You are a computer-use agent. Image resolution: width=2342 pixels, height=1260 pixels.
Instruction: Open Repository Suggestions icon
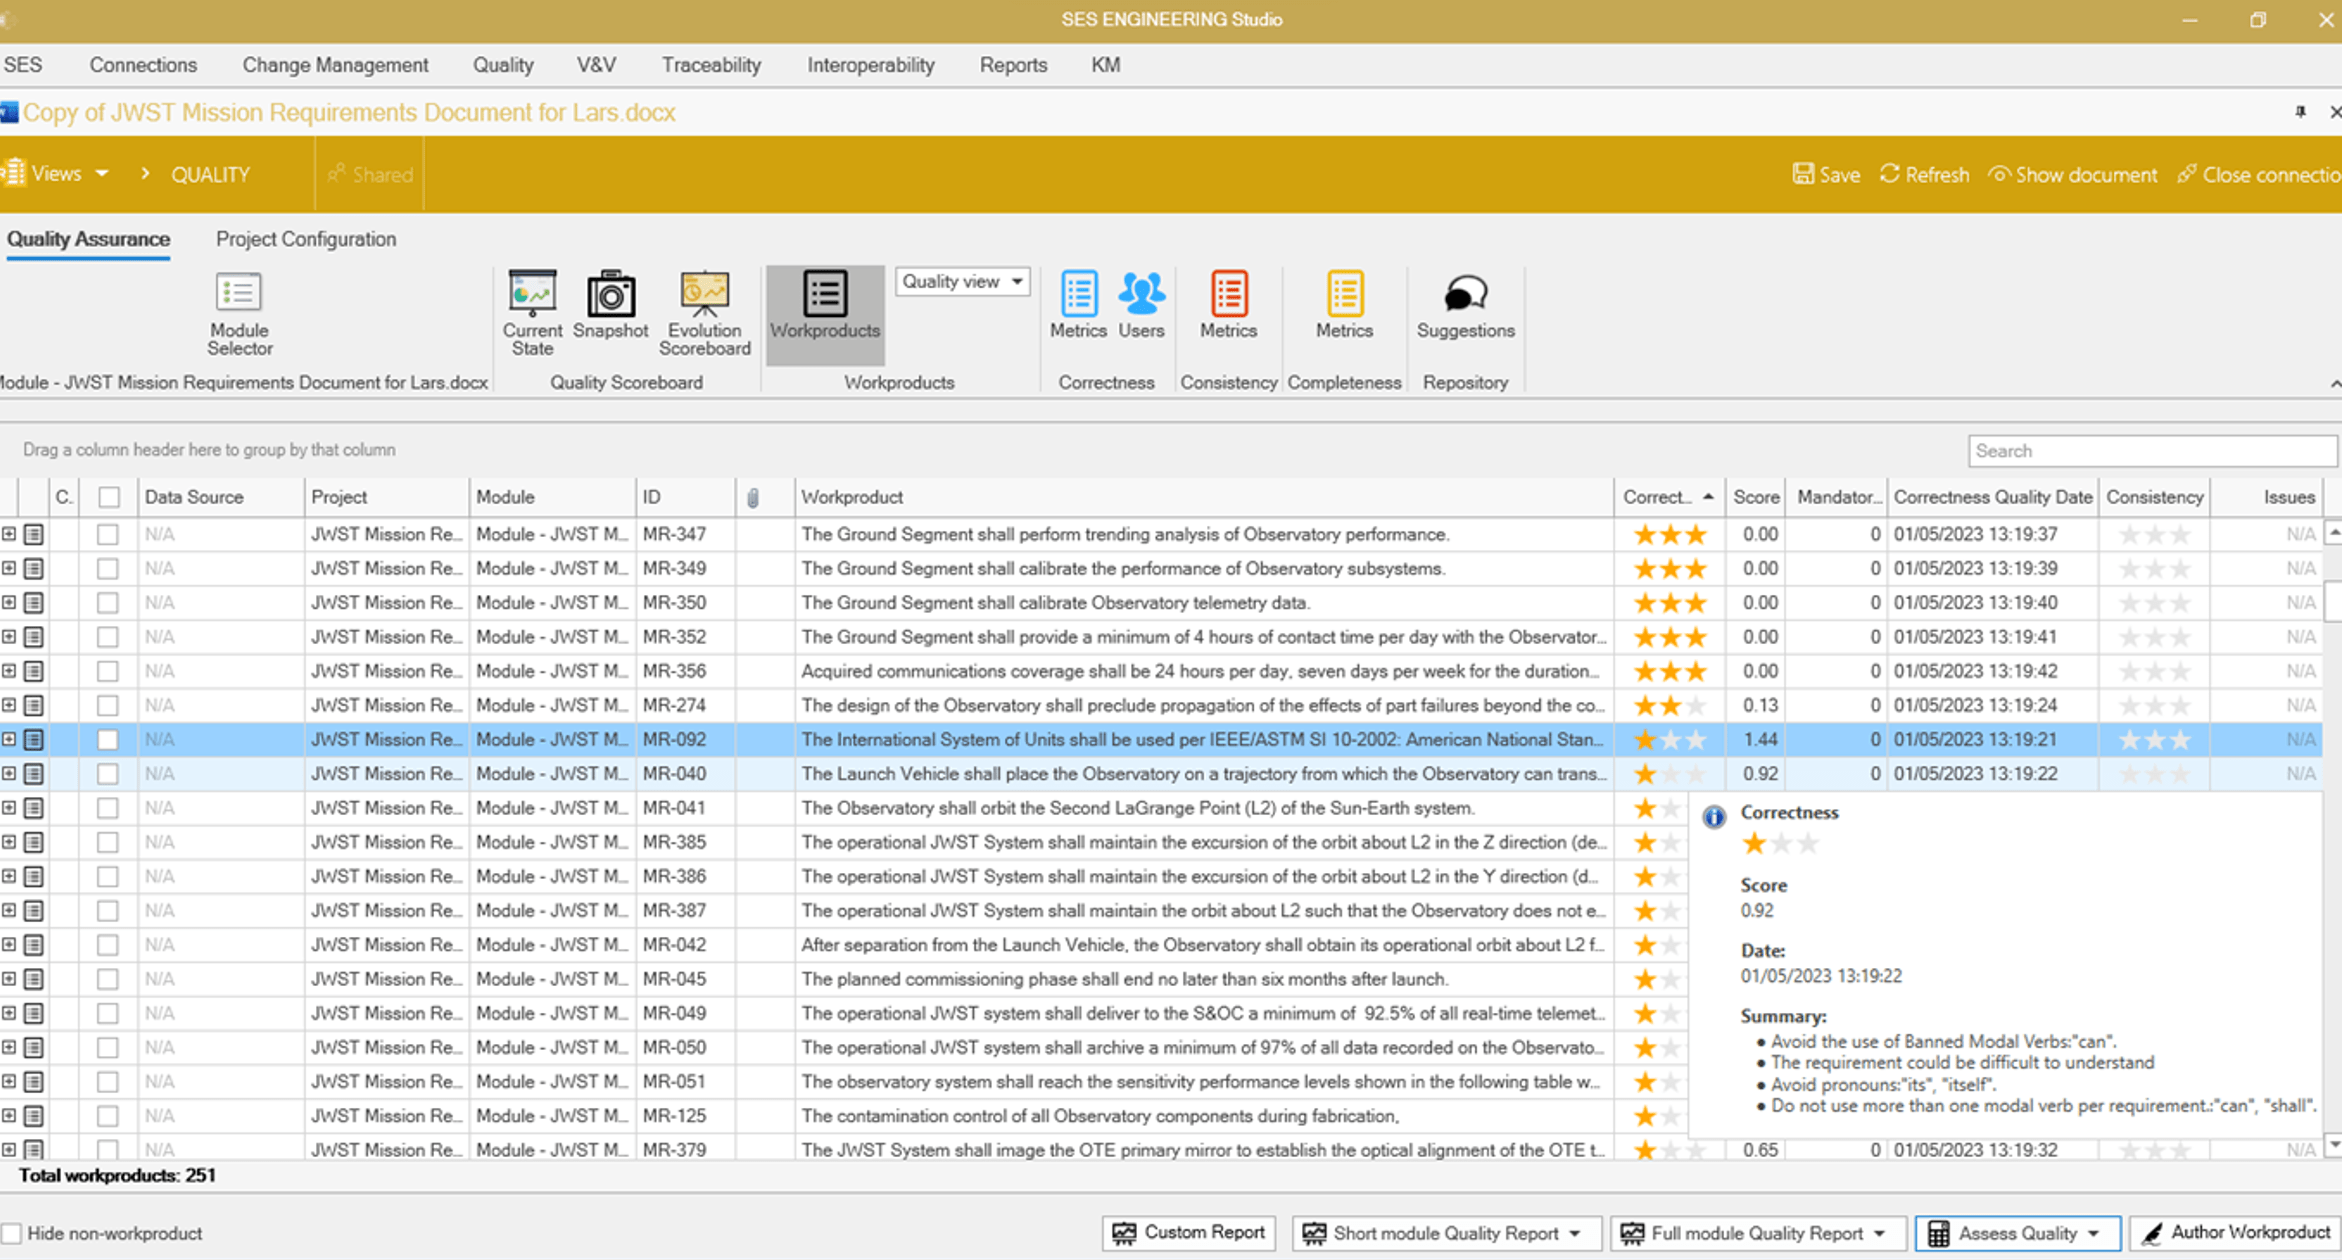click(x=1465, y=305)
